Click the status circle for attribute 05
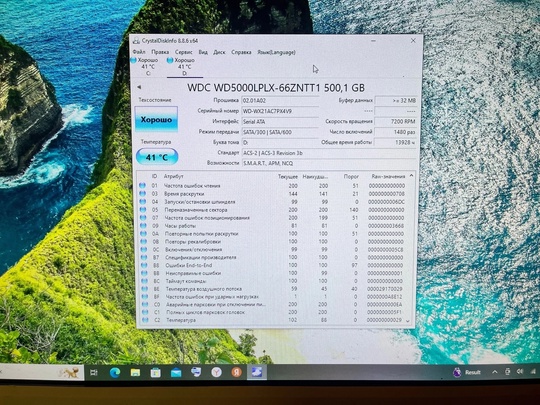Viewport: 540px width, 405px height. 143,209
